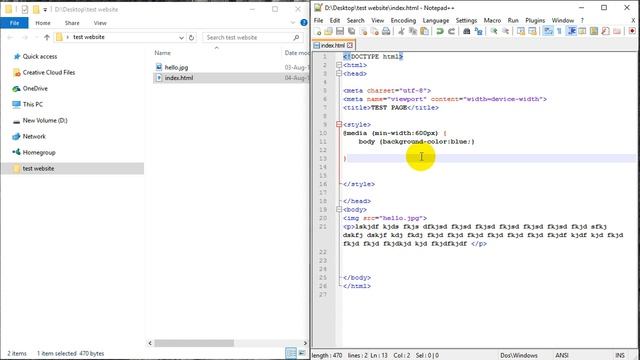This screenshot has height=360, width=640.
Task: Open Find with the binoculars icon
Action: click(x=467, y=31)
